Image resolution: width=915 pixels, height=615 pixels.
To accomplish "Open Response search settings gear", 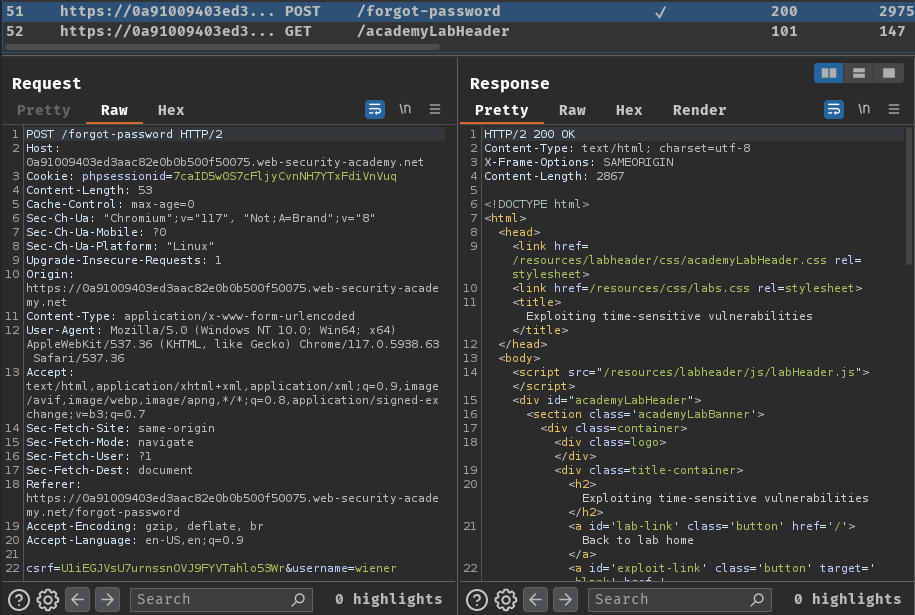I will click(x=506, y=600).
